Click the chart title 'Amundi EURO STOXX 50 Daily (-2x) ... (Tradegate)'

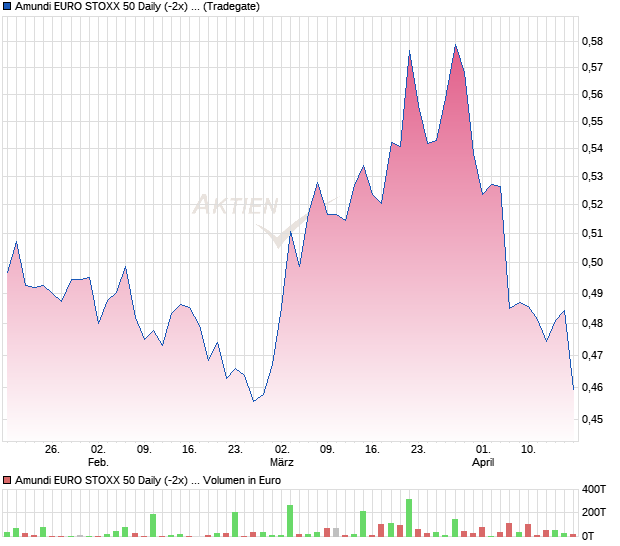137,7
